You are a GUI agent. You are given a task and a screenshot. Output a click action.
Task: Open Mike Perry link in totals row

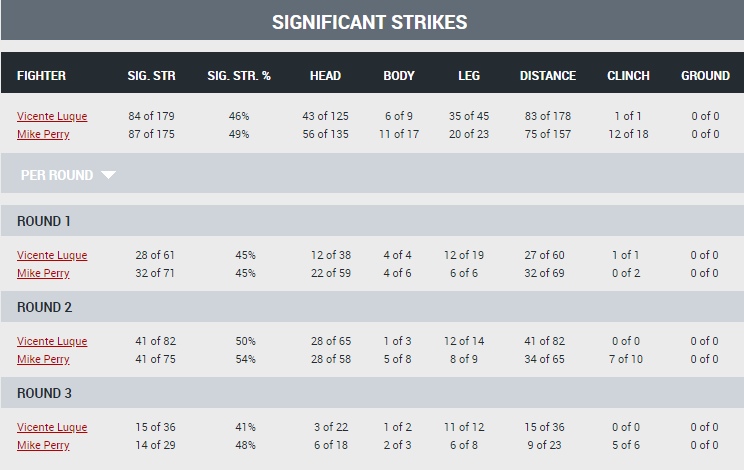[x=43, y=134]
